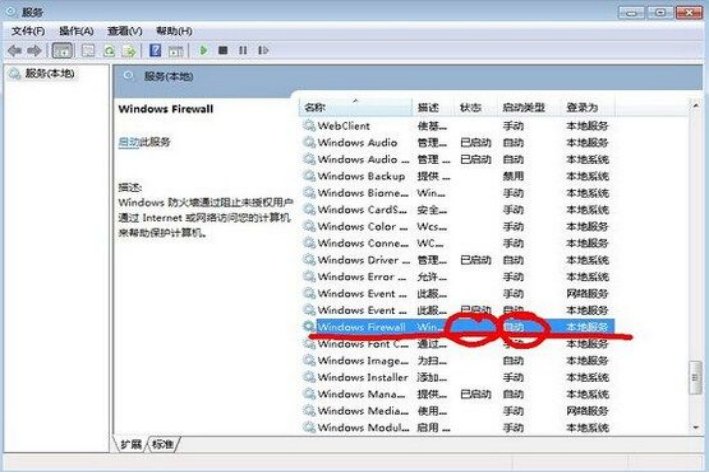Open the 操作(A) menu
This screenshot has width=709, height=473.
[x=76, y=31]
